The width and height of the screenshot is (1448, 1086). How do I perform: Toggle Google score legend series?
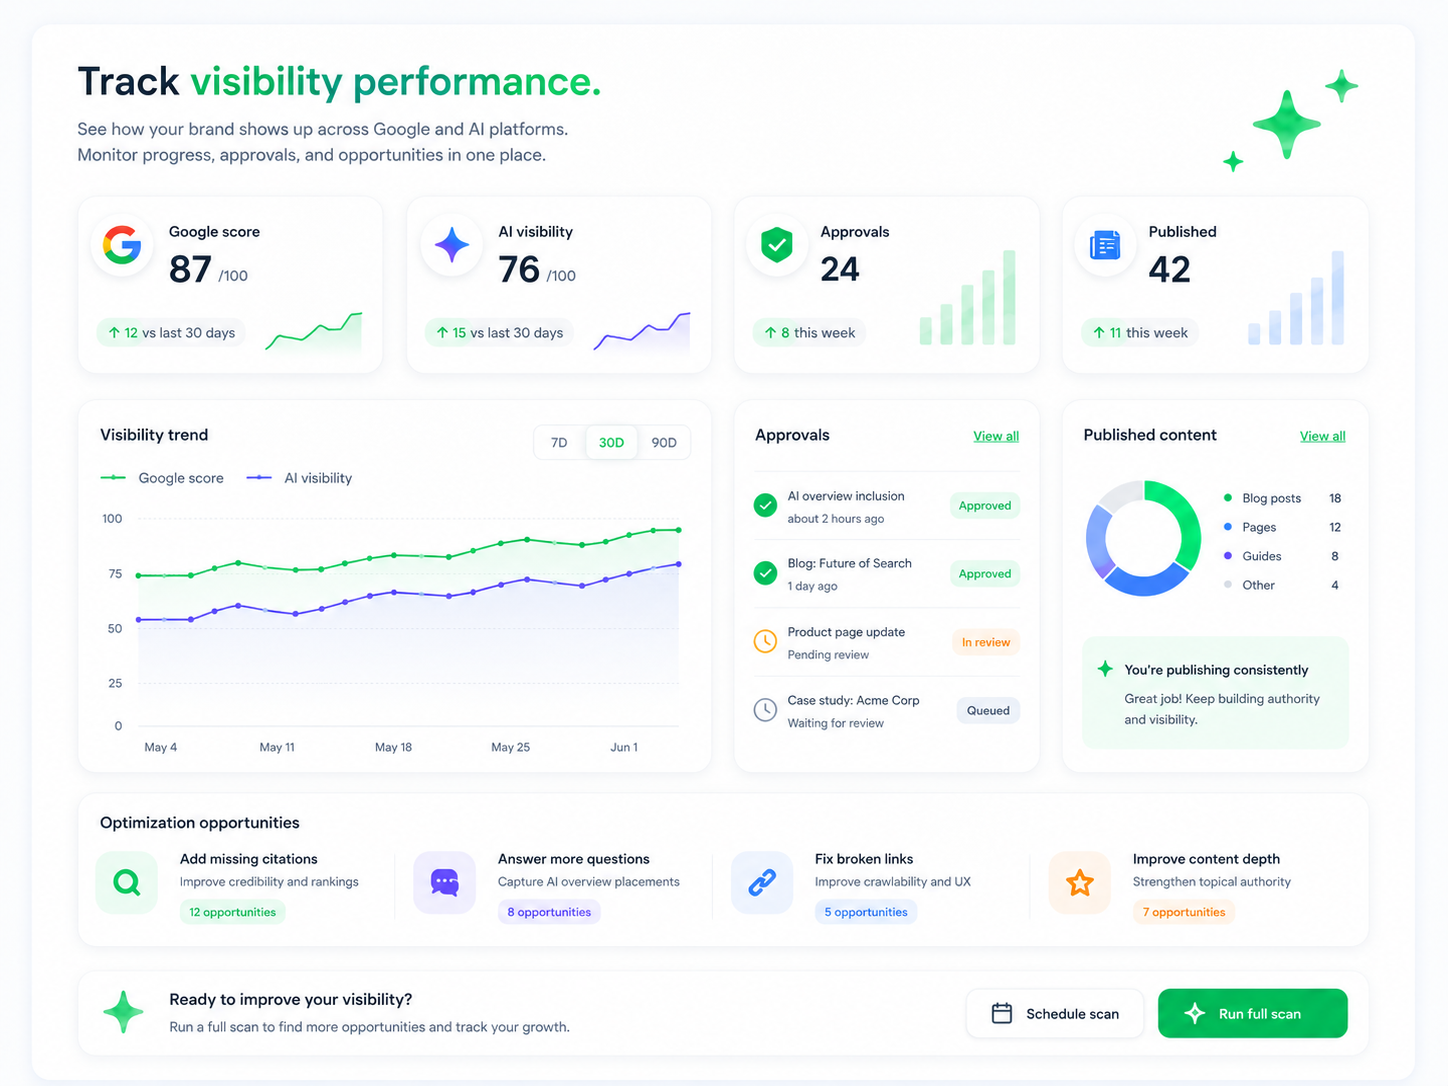click(x=162, y=478)
